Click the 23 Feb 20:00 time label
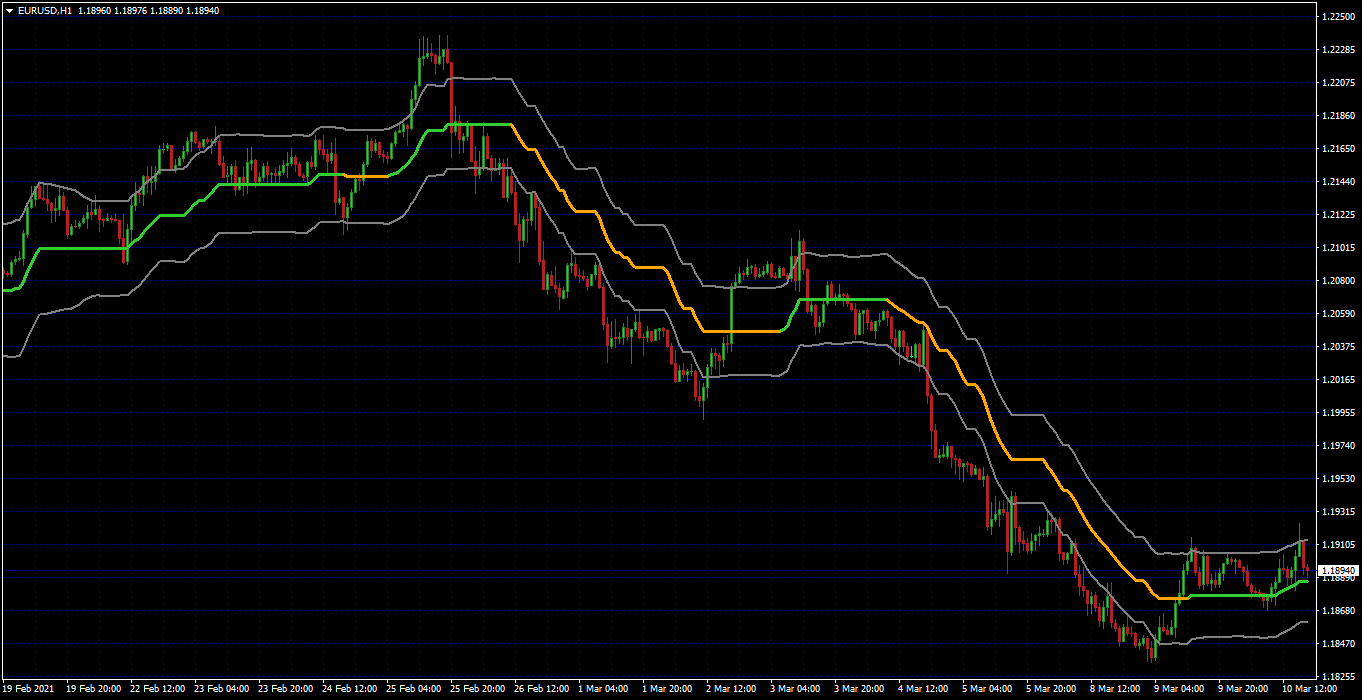Image resolution: width=1362 pixels, height=700 pixels. tap(285, 689)
